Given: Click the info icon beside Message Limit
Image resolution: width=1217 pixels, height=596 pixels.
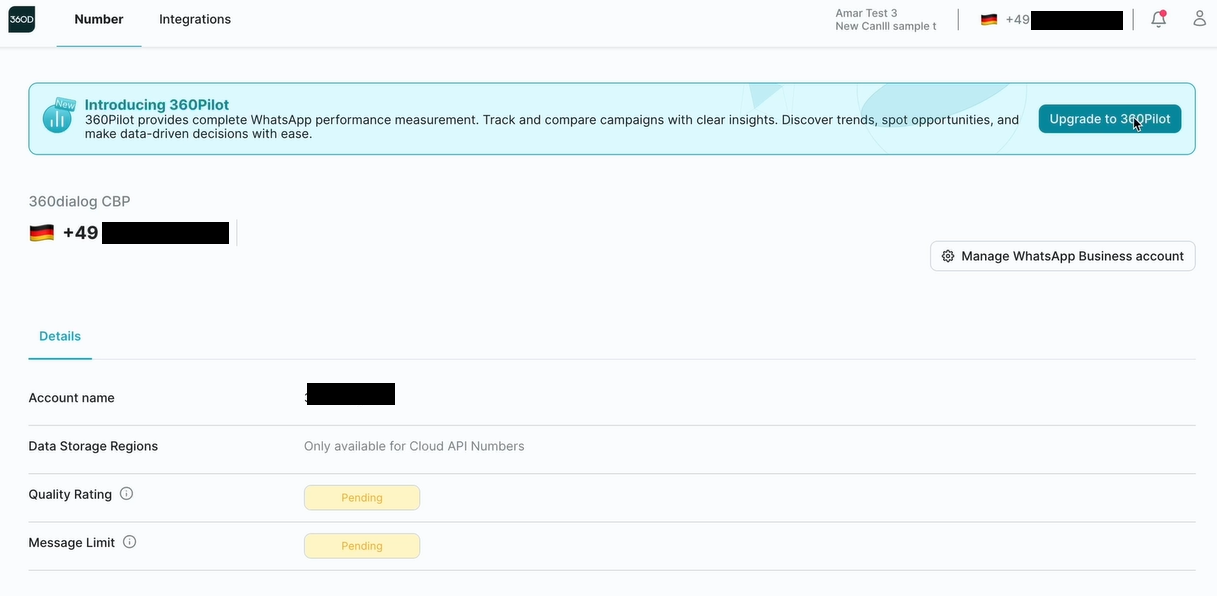Looking at the screenshot, I should click(x=129, y=542).
